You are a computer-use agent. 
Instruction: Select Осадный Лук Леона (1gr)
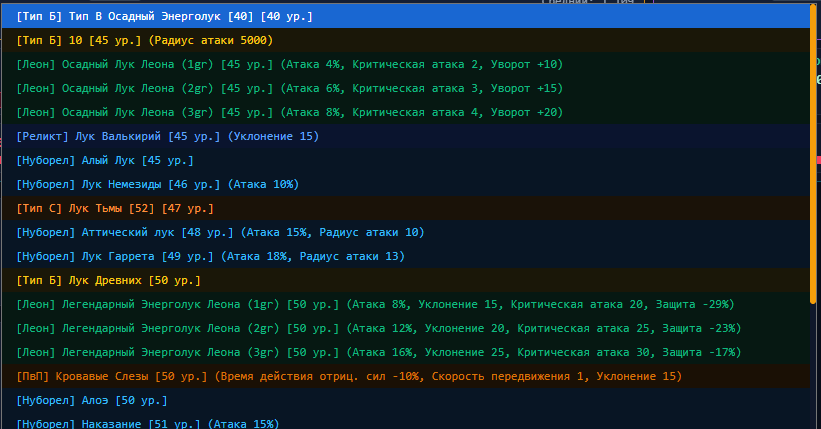[406, 64]
